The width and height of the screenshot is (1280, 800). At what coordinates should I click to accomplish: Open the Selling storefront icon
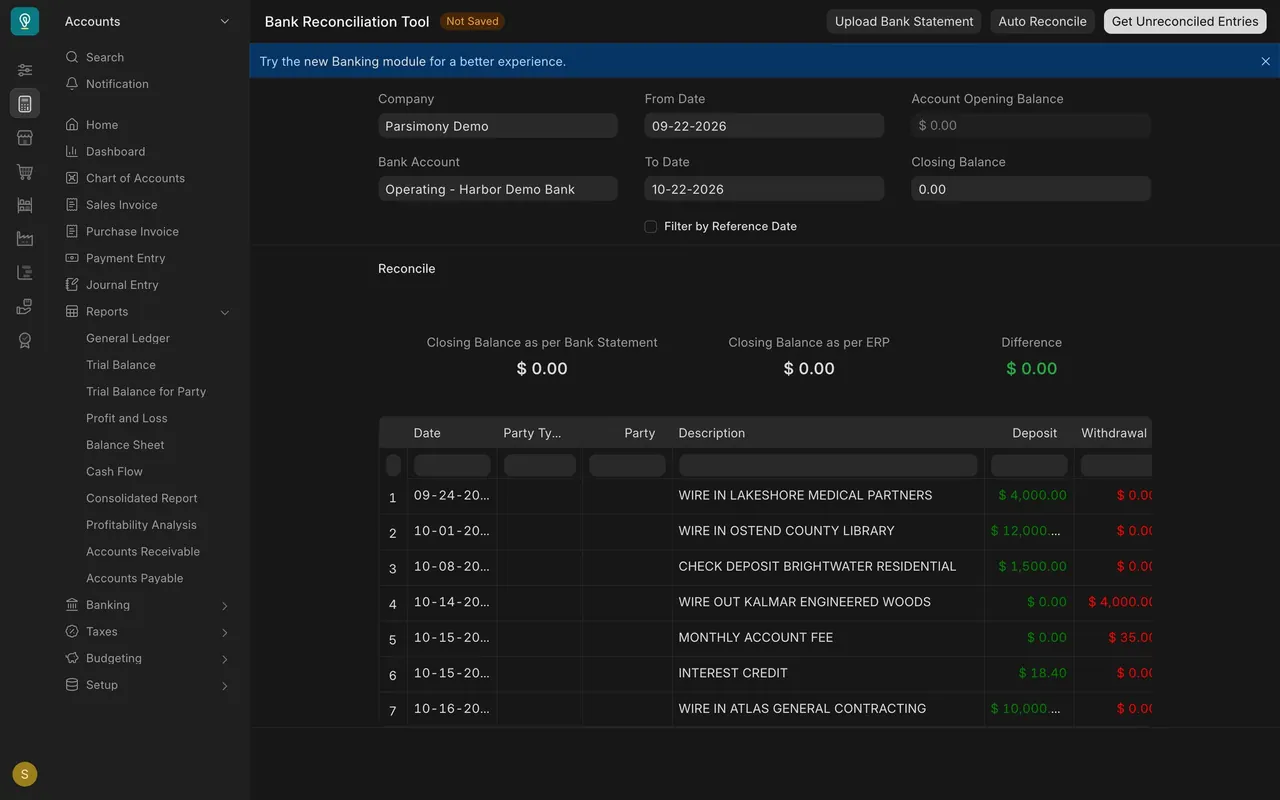coord(25,138)
